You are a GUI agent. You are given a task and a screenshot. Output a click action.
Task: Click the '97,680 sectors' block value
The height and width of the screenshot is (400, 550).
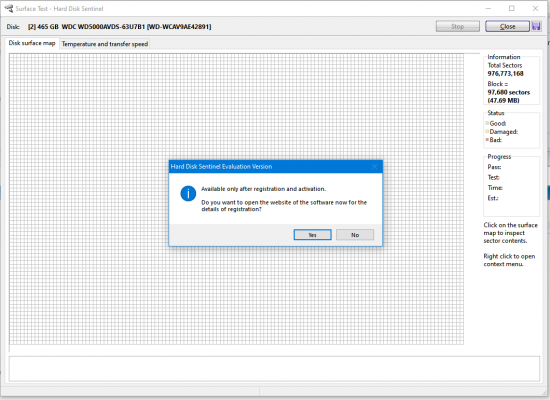coord(509,92)
